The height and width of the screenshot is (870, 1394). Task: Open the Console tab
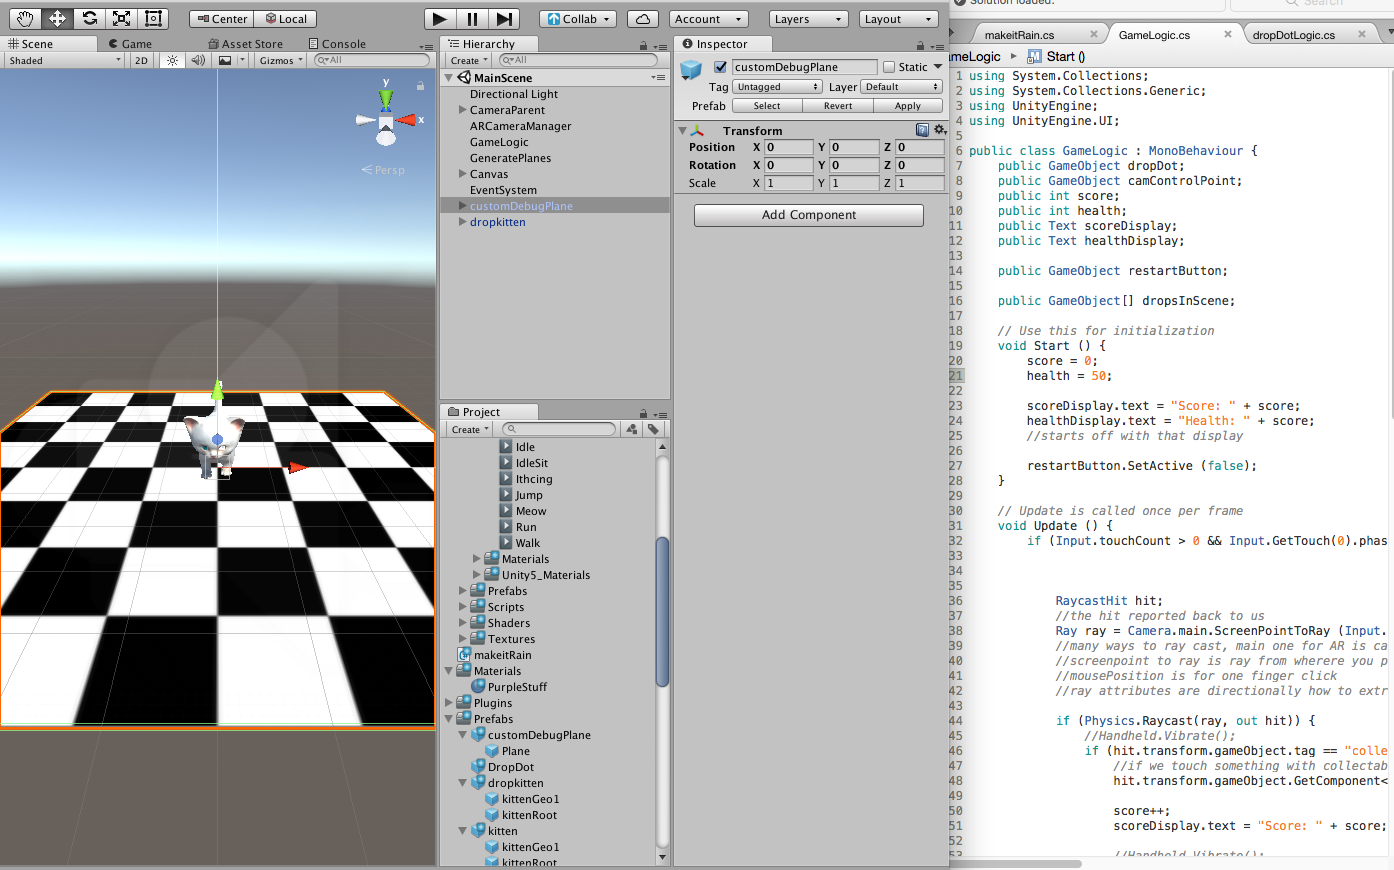pyautogui.click(x=337, y=44)
